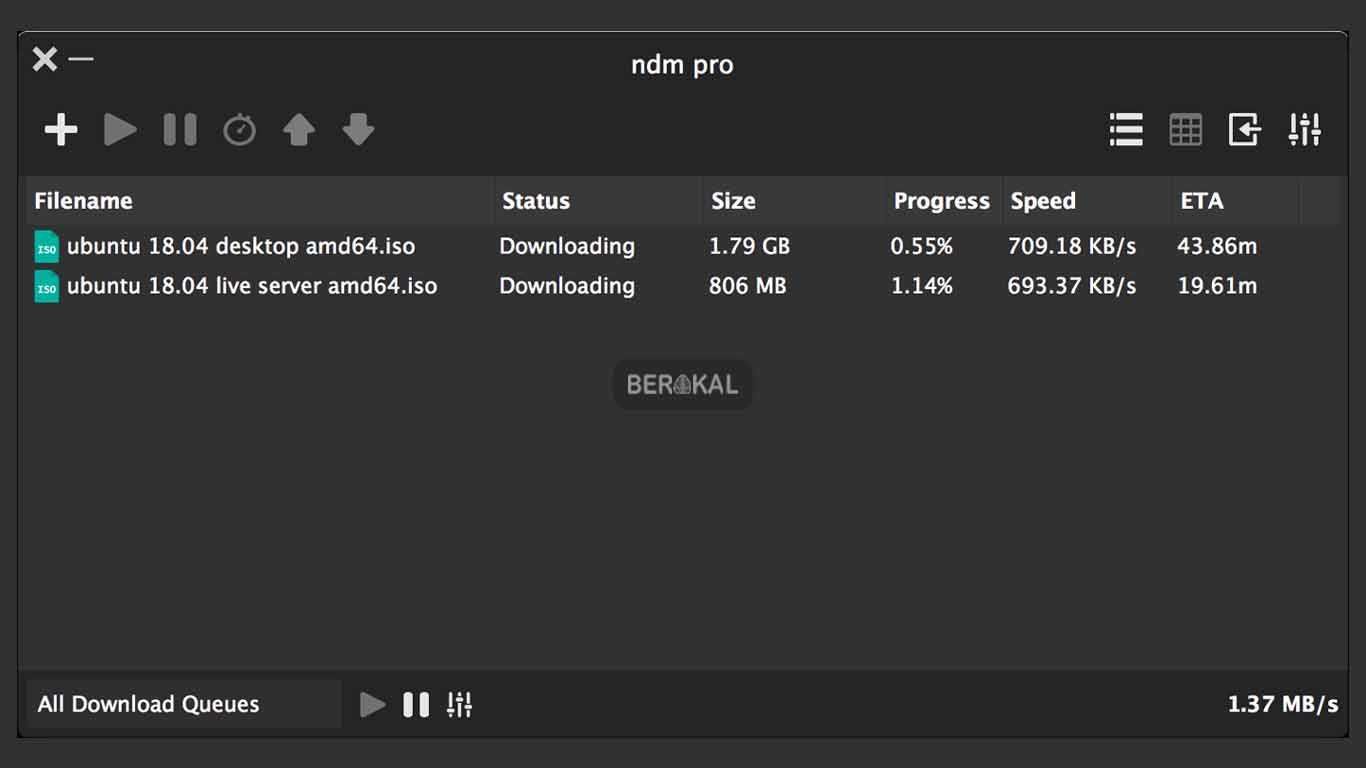The height and width of the screenshot is (768, 1366).
Task: Switch to grid view icon
Action: click(x=1185, y=130)
